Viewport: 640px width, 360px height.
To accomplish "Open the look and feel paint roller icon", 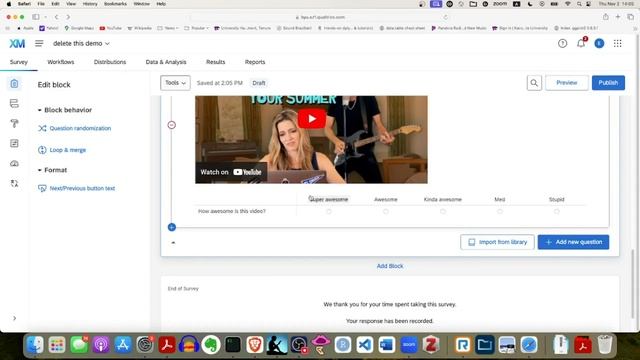I will pos(14,123).
